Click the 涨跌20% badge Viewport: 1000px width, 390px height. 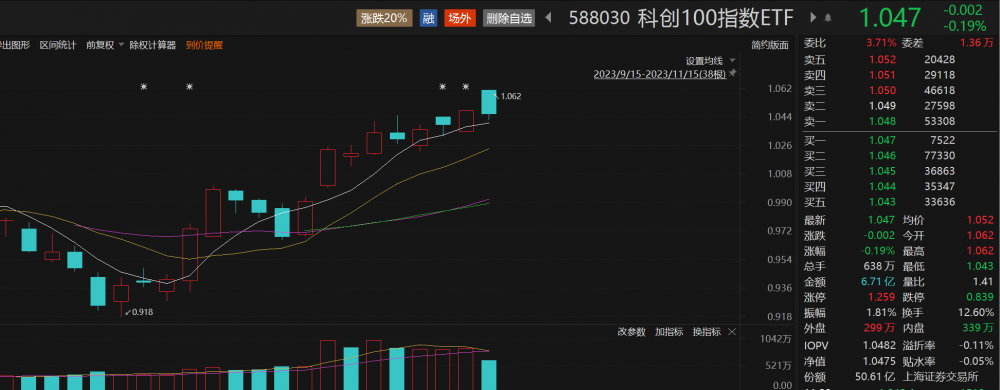coord(385,18)
